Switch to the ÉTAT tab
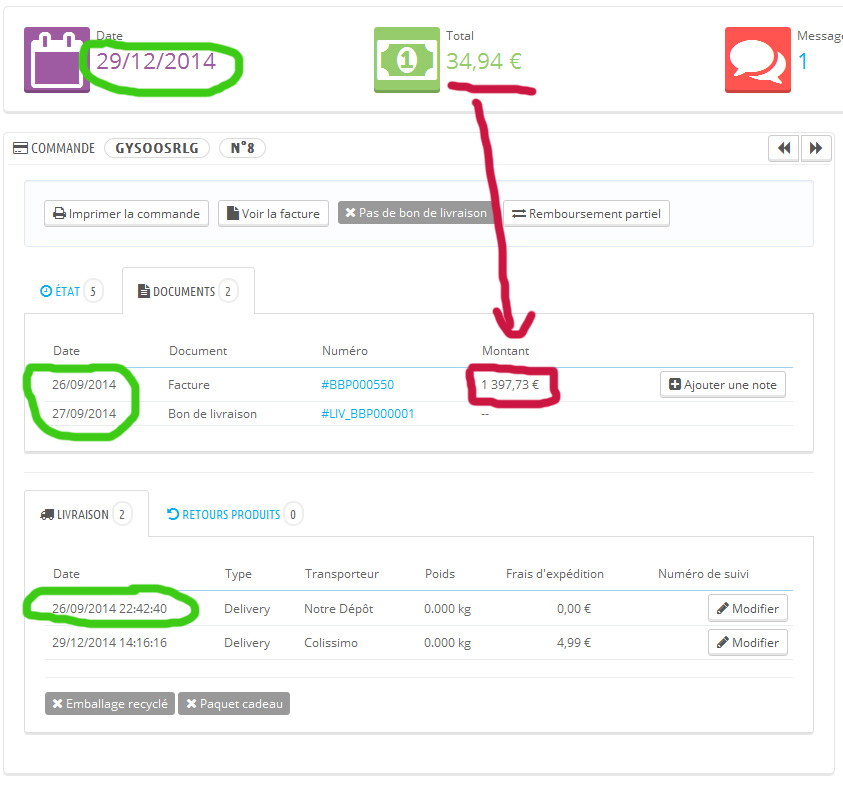The width and height of the screenshot is (843, 785). pos(71,291)
